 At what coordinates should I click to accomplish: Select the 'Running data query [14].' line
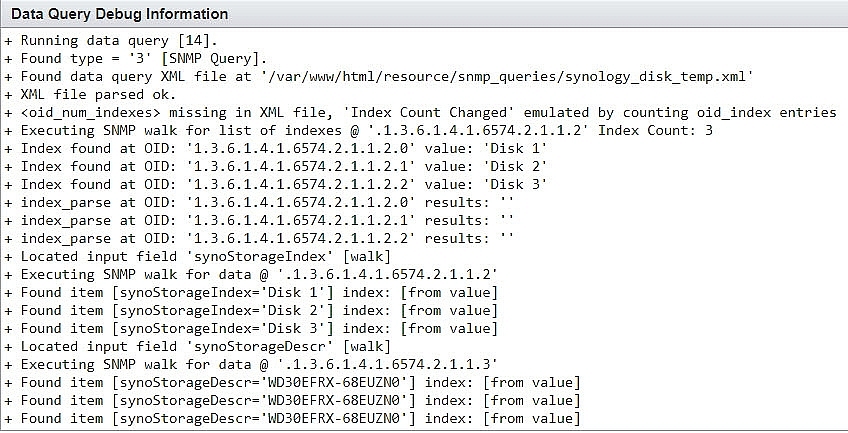coord(111,41)
